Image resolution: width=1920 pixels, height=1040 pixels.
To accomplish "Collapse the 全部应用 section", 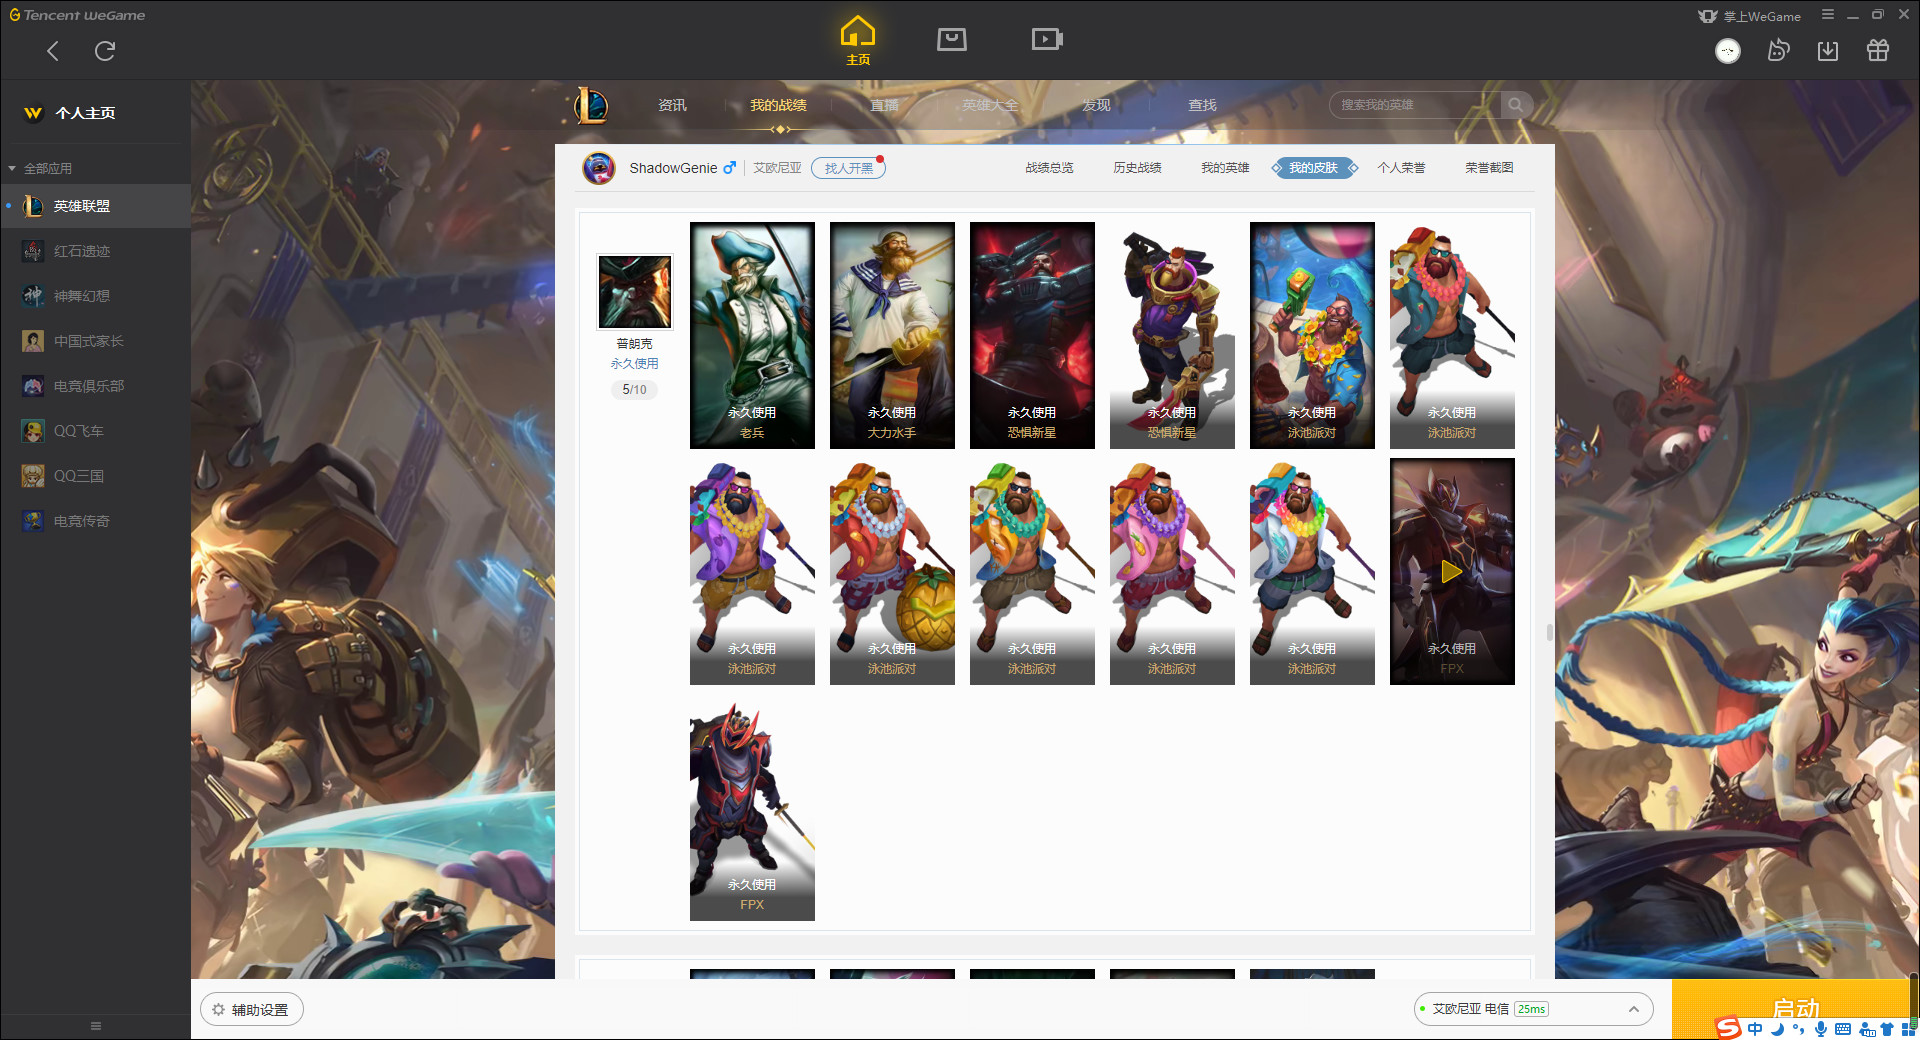I will point(40,168).
